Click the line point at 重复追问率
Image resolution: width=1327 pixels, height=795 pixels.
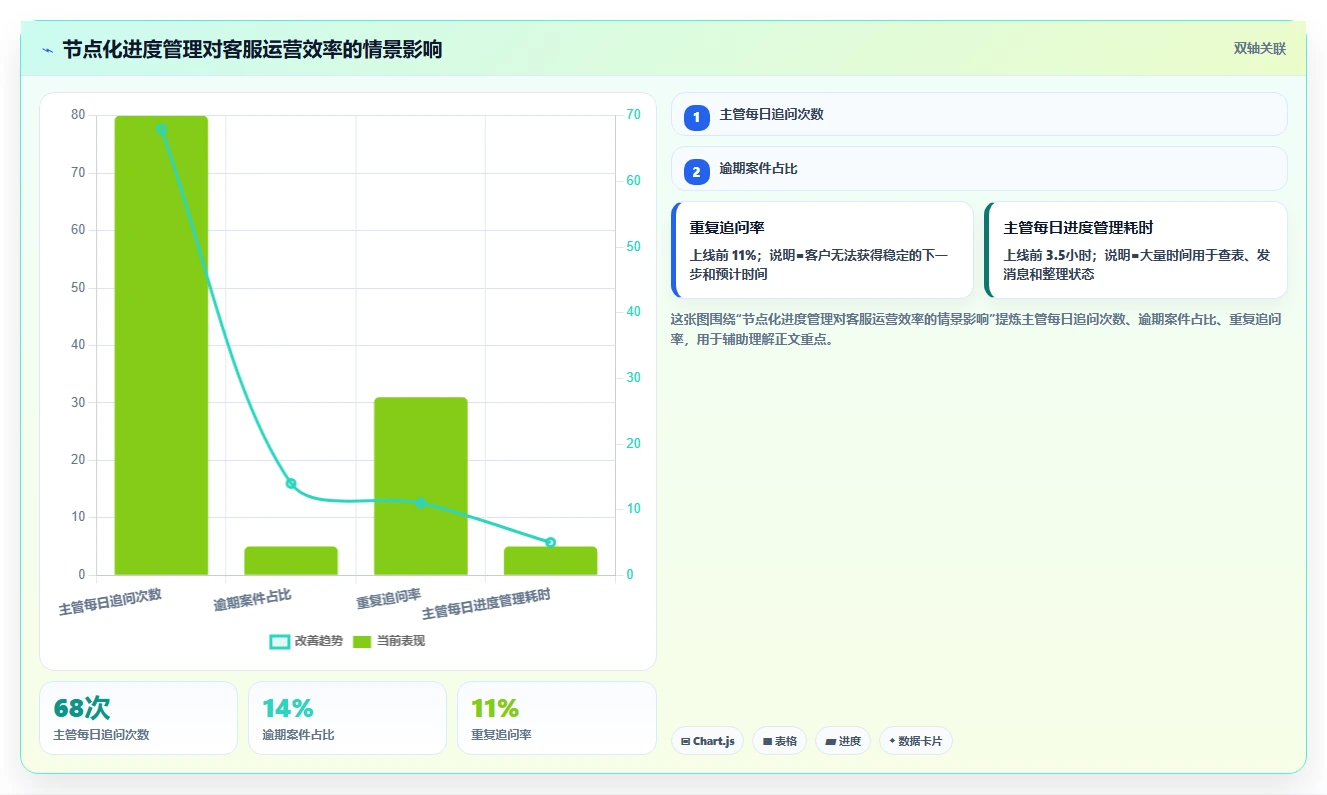[421, 503]
